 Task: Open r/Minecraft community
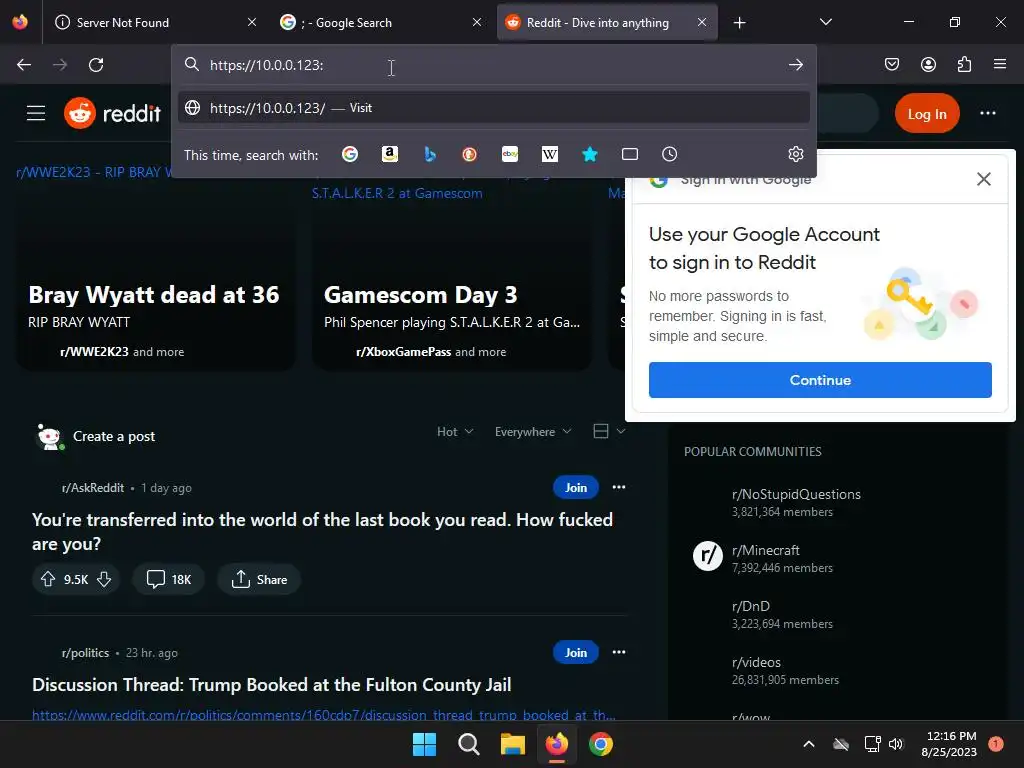(765, 551)
